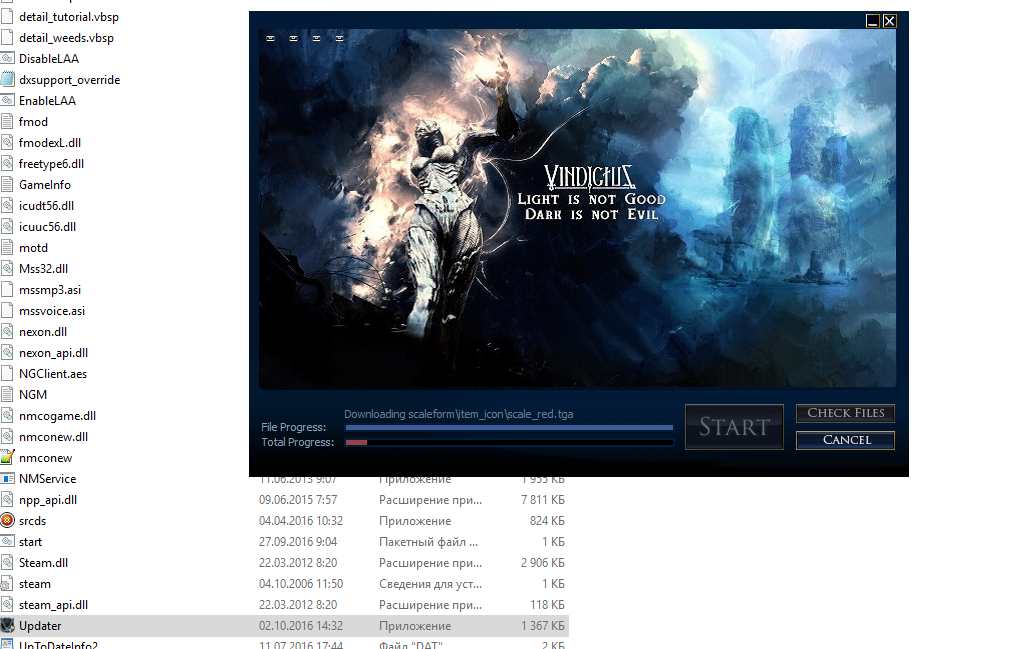Select the file name nmconew.dll

(x=54, y=437)
